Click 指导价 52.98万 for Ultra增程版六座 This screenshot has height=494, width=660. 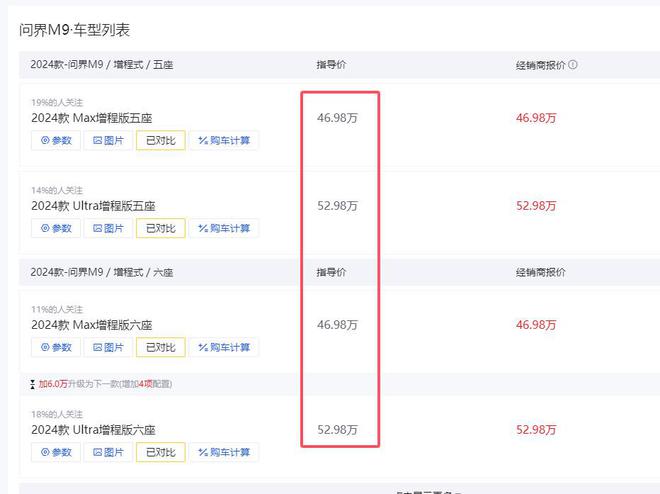(337, 430)
